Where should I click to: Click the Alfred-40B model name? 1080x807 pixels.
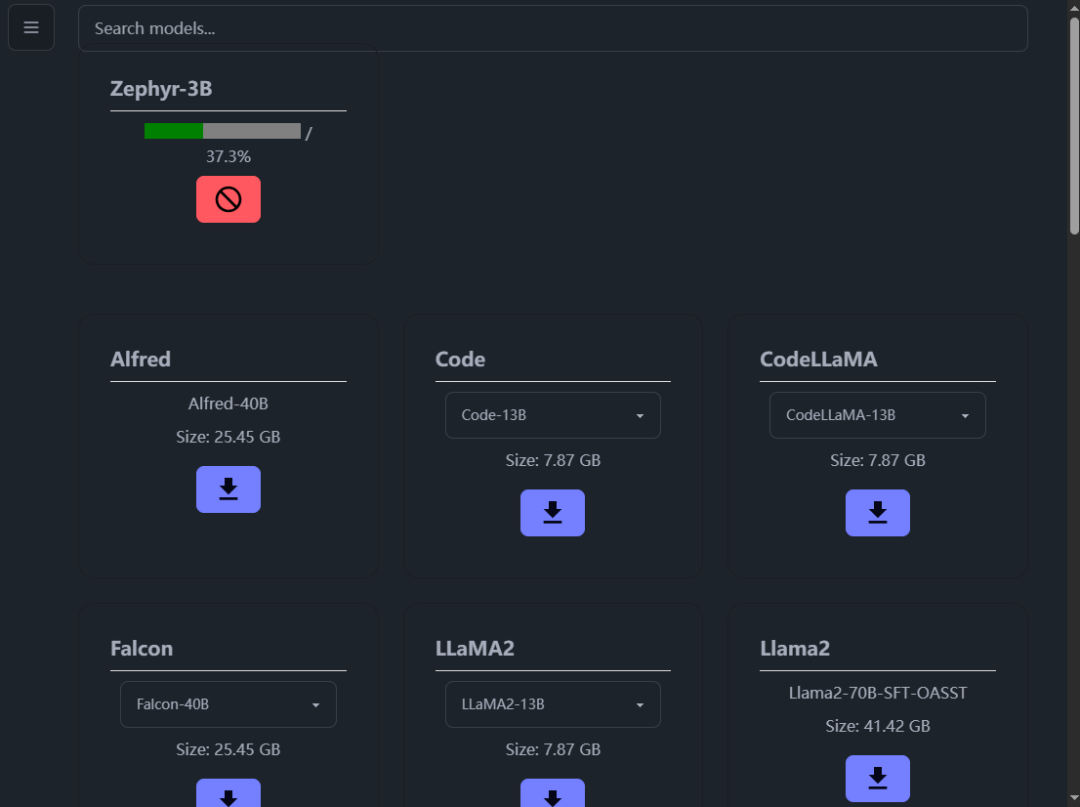228,404
